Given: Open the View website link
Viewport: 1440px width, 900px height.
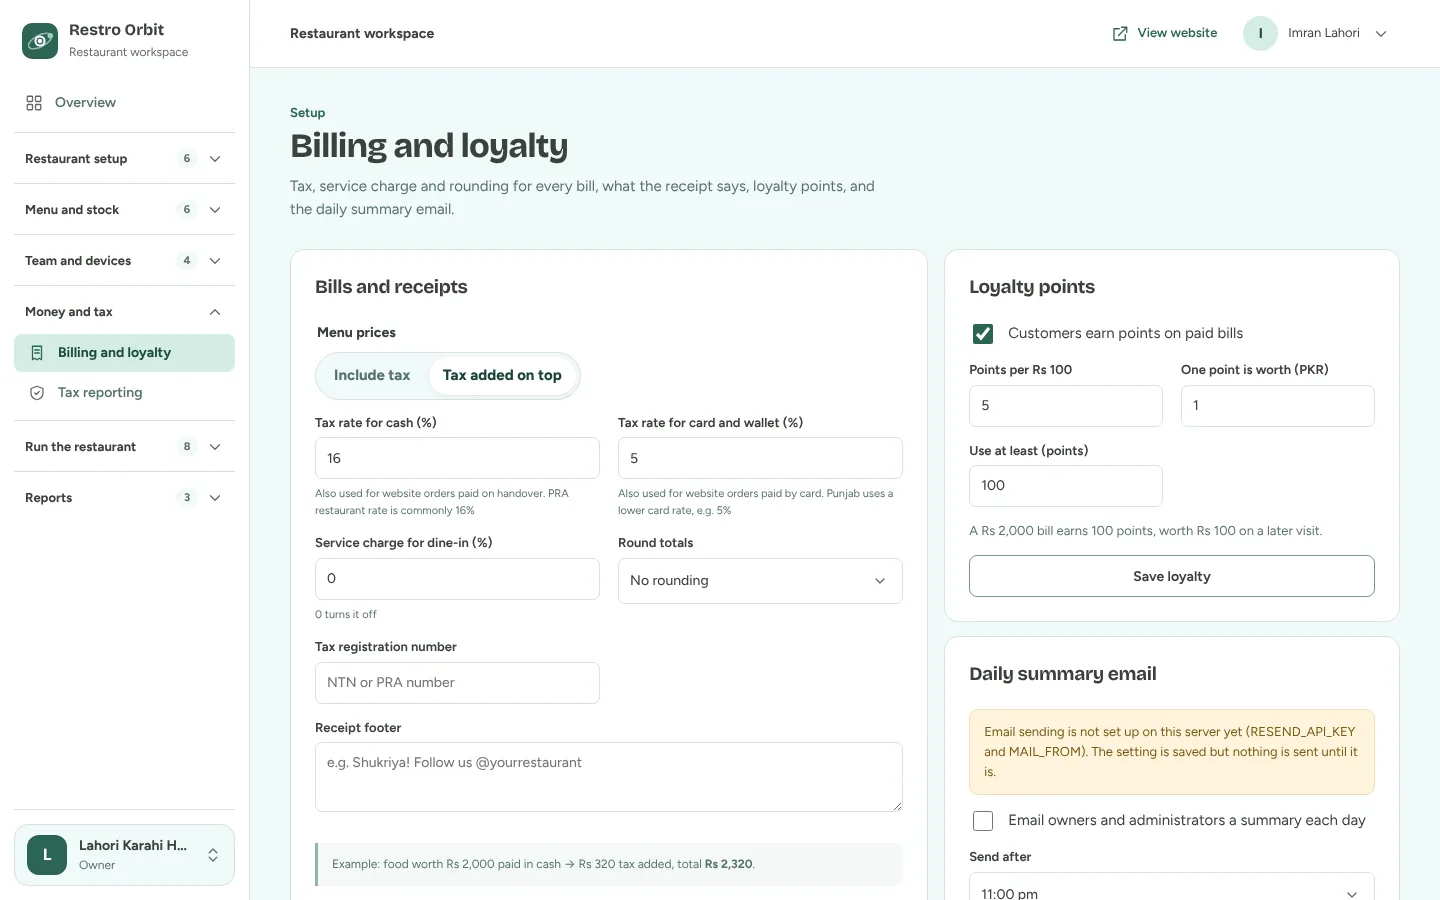Looking at the screenshot, I should 1165,33.
